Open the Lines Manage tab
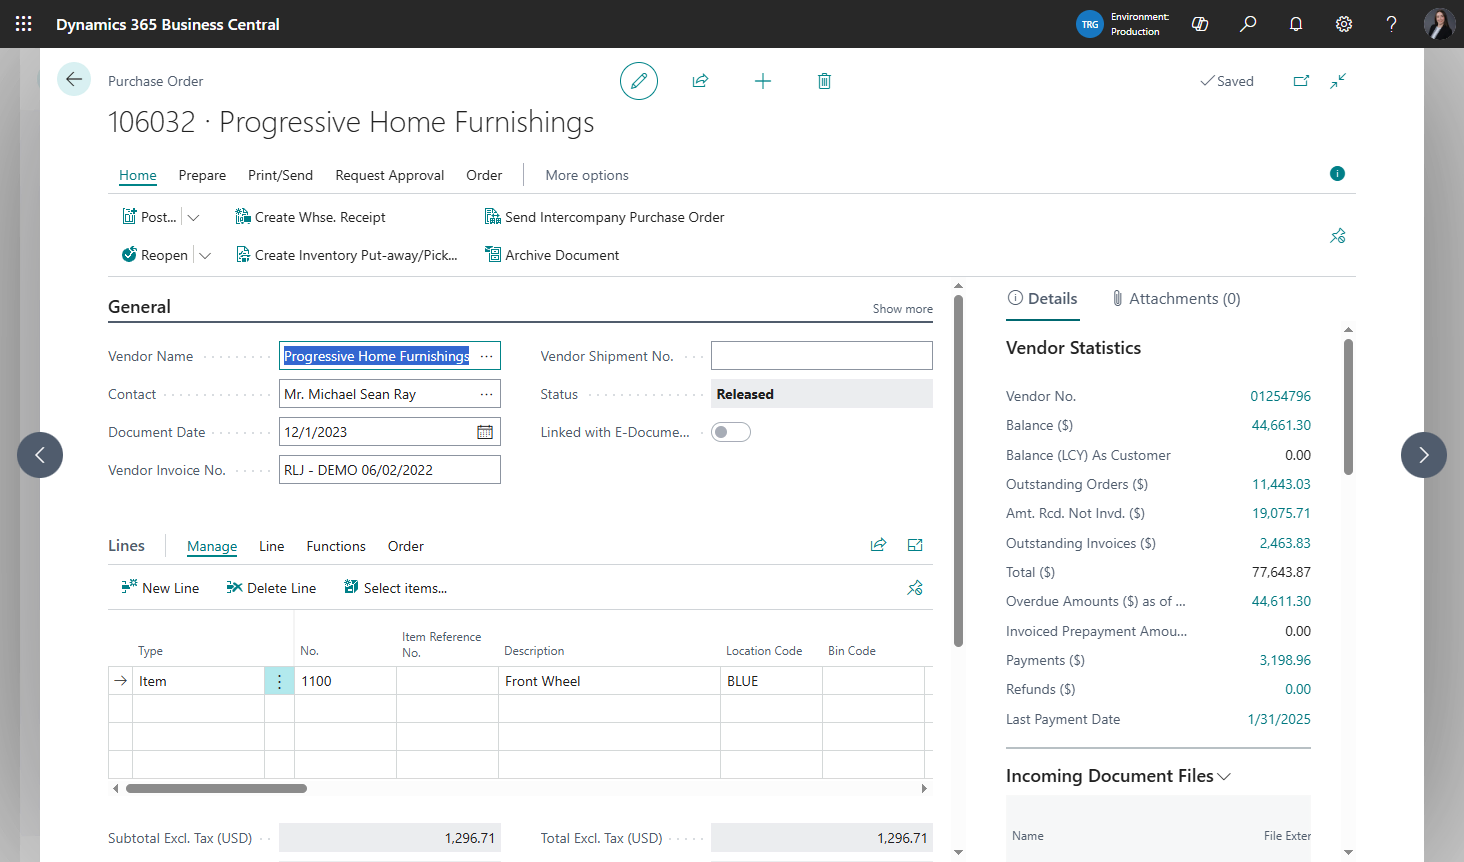The image size is (1464, 862). tap(212, 546)
